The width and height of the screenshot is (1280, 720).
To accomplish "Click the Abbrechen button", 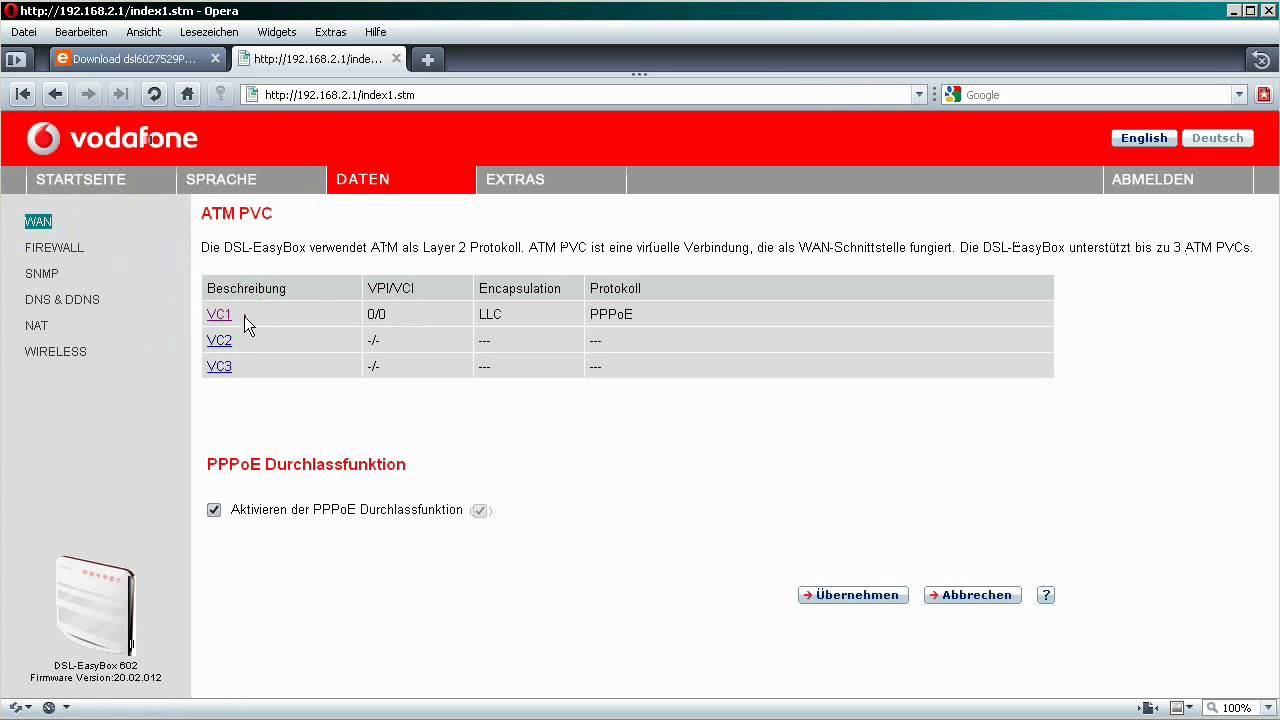I will (973, 595).
